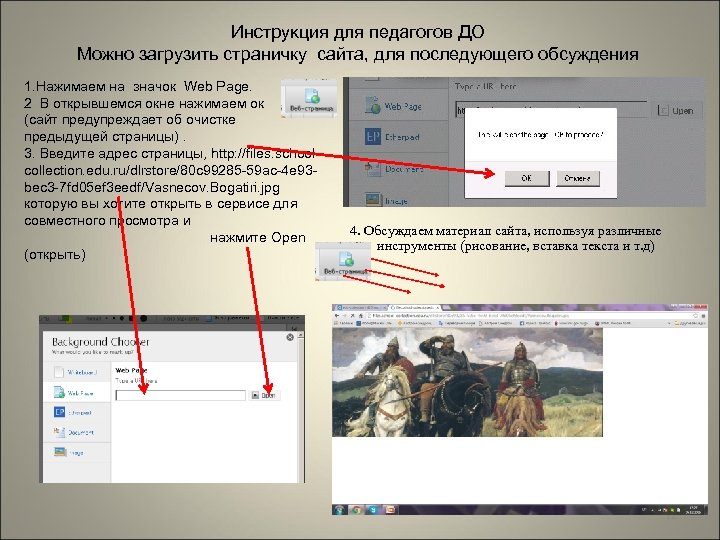This screenshot has height=540, width=720.
Task: Select Etherpad EP icon in top screenshot sidebar
Action: pyautogui.click(x=372, y=137)
